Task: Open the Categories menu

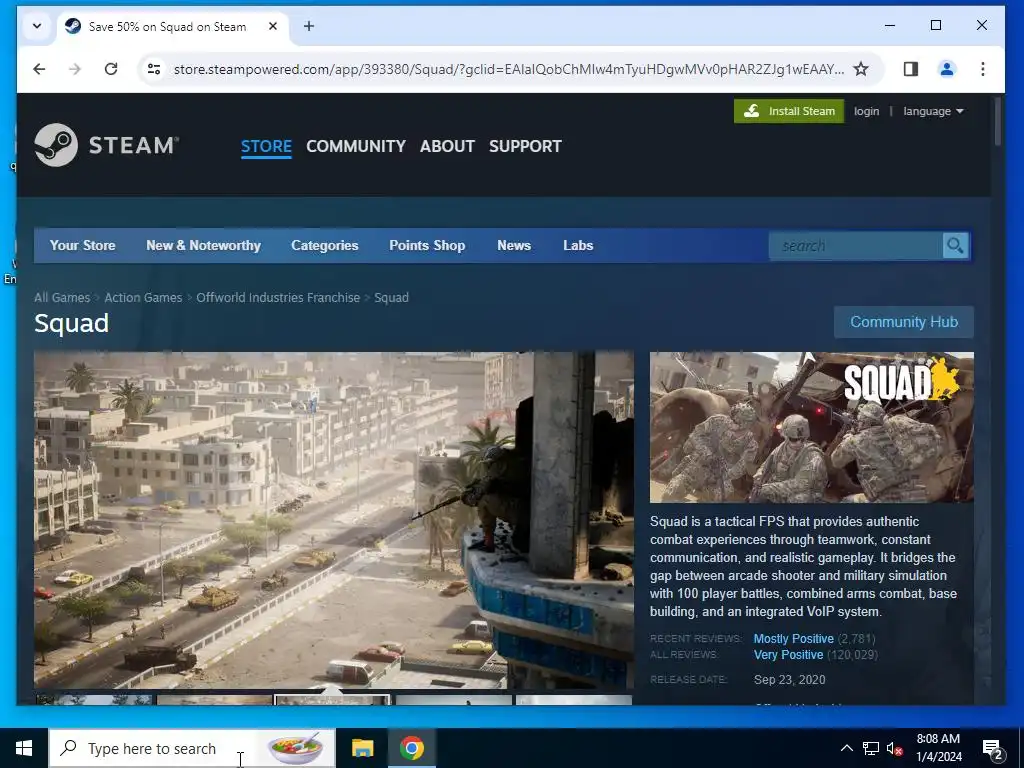Action: click(x=325, y=246)
